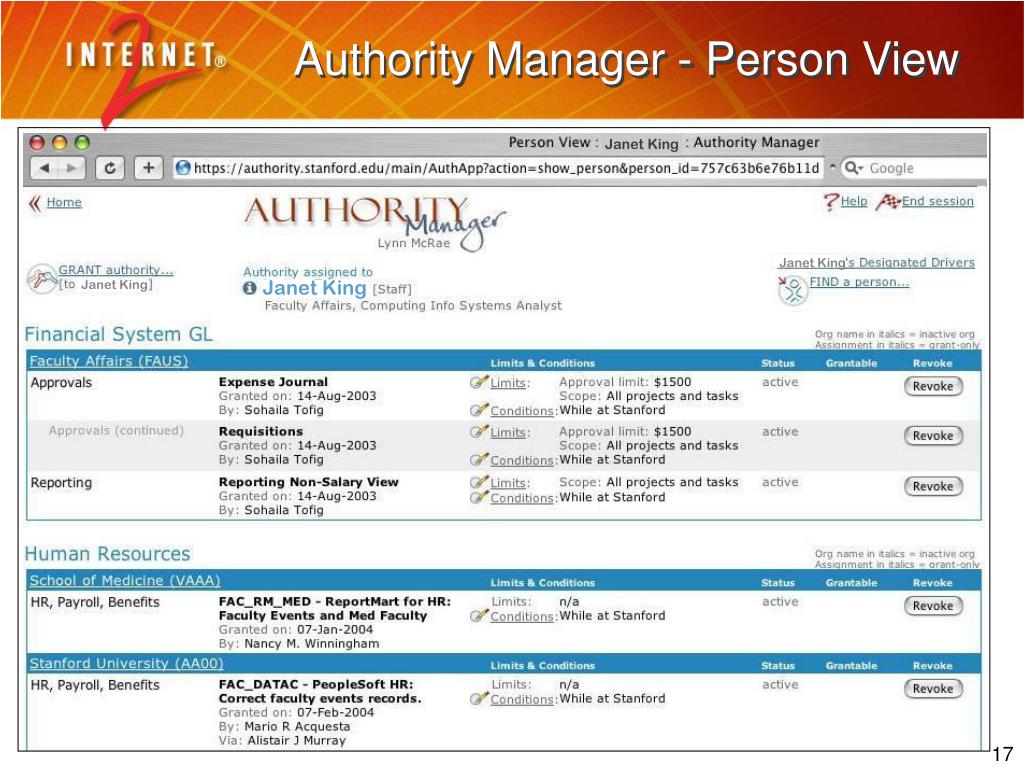The height and width of the screenshot is (768, 1024).
Task: Revoke the FAC_RM_MED ReportMart authority
Action: (x=933, y=606)
